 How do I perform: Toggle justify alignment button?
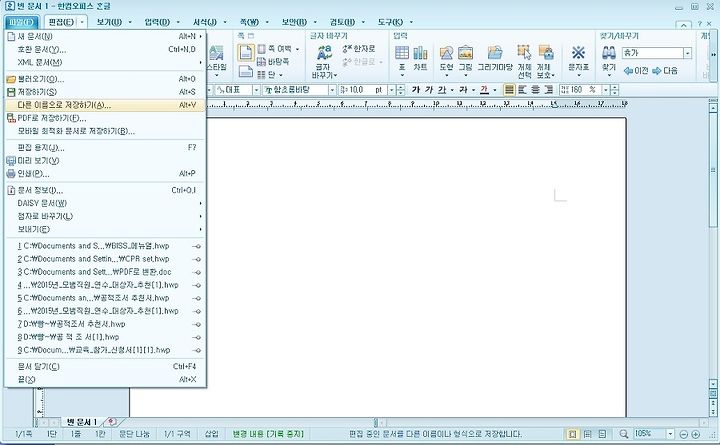(x=509, y=90)
